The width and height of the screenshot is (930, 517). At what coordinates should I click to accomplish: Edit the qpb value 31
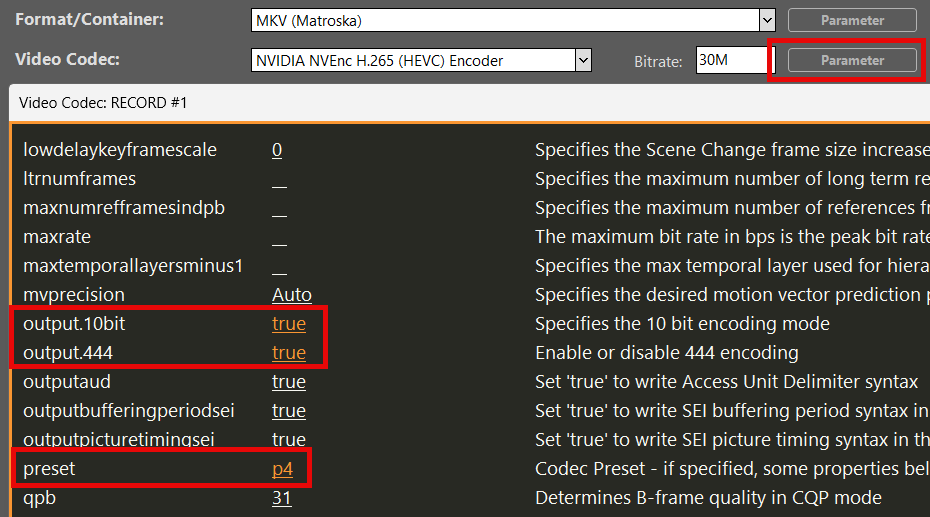(x=282, y=498)
